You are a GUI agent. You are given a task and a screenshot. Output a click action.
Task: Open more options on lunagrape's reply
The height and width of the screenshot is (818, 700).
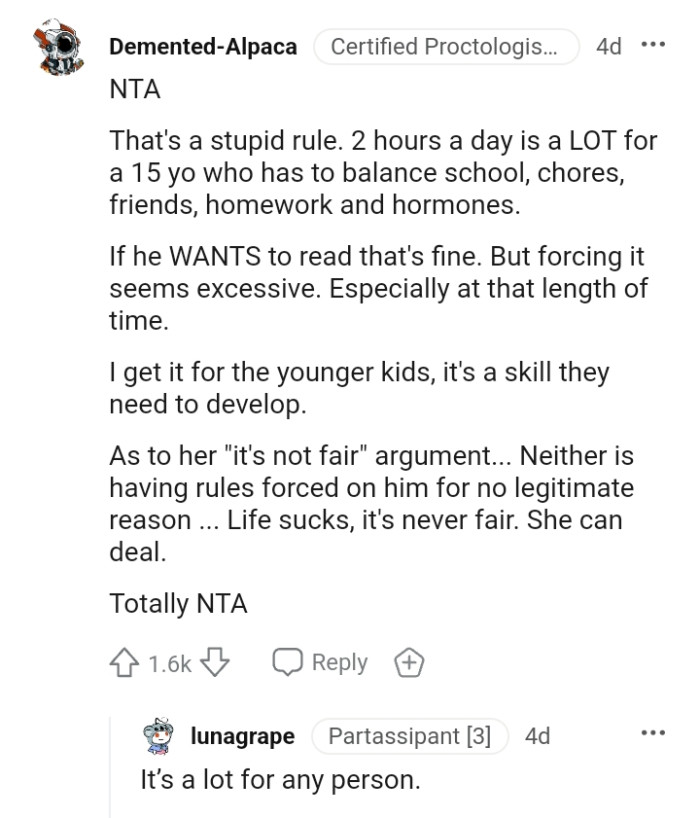point(652,735)
